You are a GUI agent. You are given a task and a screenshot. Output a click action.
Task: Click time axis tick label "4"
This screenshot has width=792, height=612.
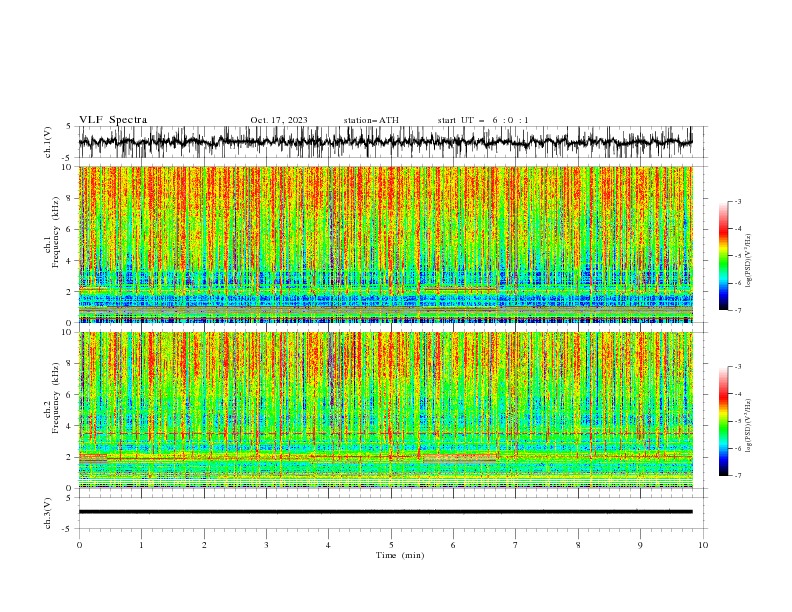coord(328,545)
